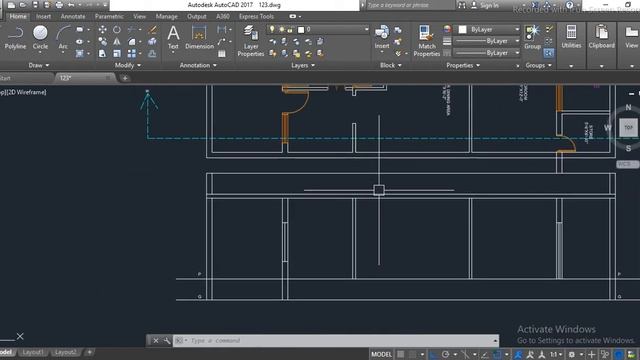Start the Dimension tool
This screenshot has height=360, width=640.
pos(199,38)
